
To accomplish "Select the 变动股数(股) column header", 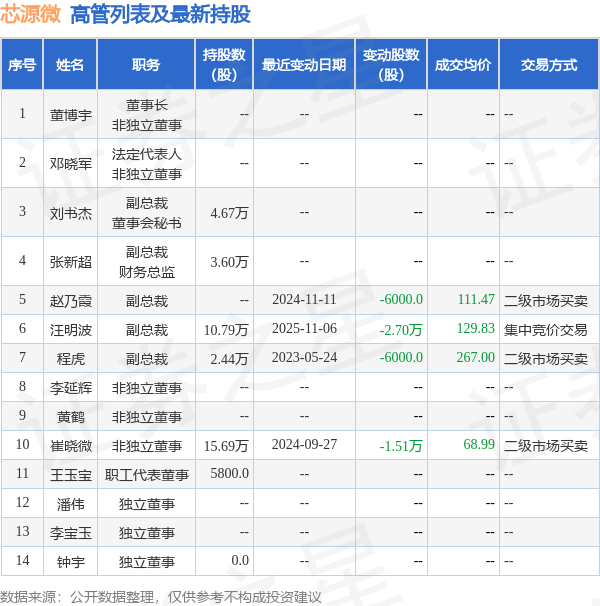I will click(391, 65).
